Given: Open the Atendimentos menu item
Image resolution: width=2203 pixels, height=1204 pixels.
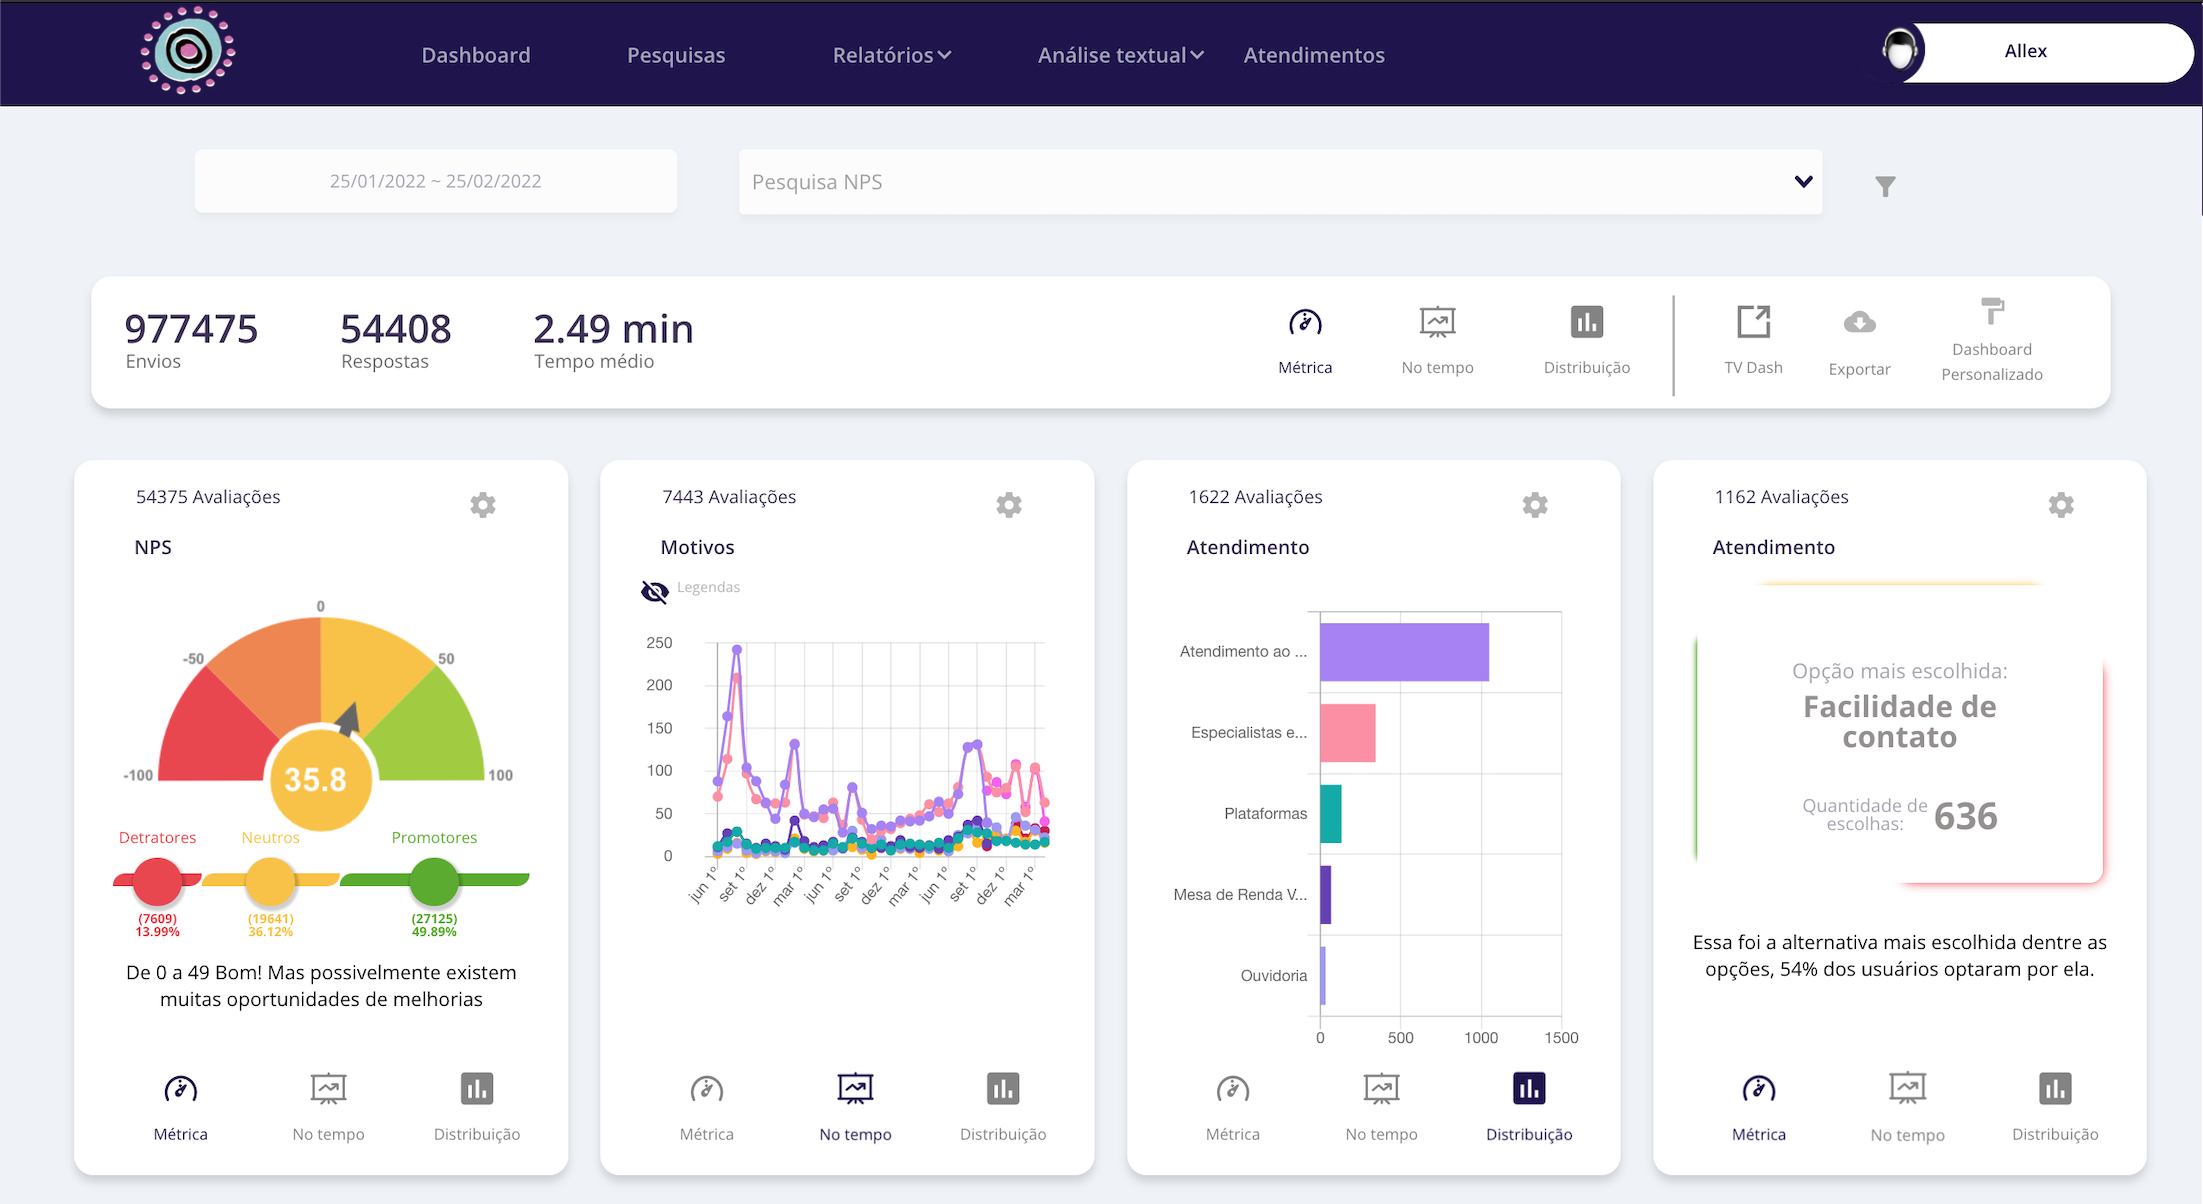Looking at the screenshot, I should [1313, 55].
